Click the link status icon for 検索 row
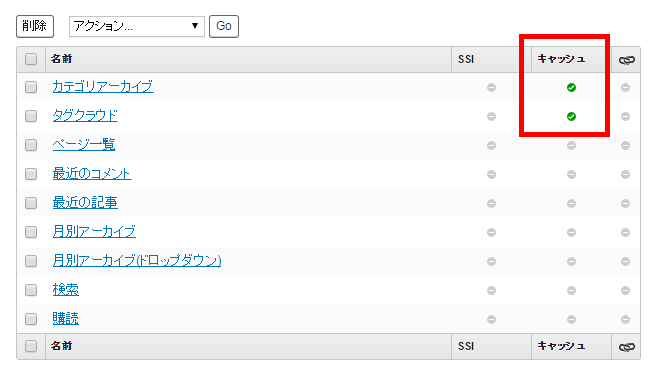Viewport: 655px width, 366px height. click(625, 290)
